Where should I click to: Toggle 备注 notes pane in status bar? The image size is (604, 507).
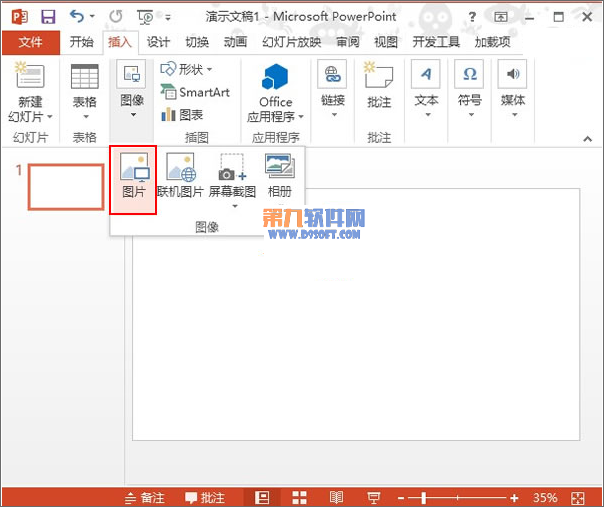coord(144,497)
